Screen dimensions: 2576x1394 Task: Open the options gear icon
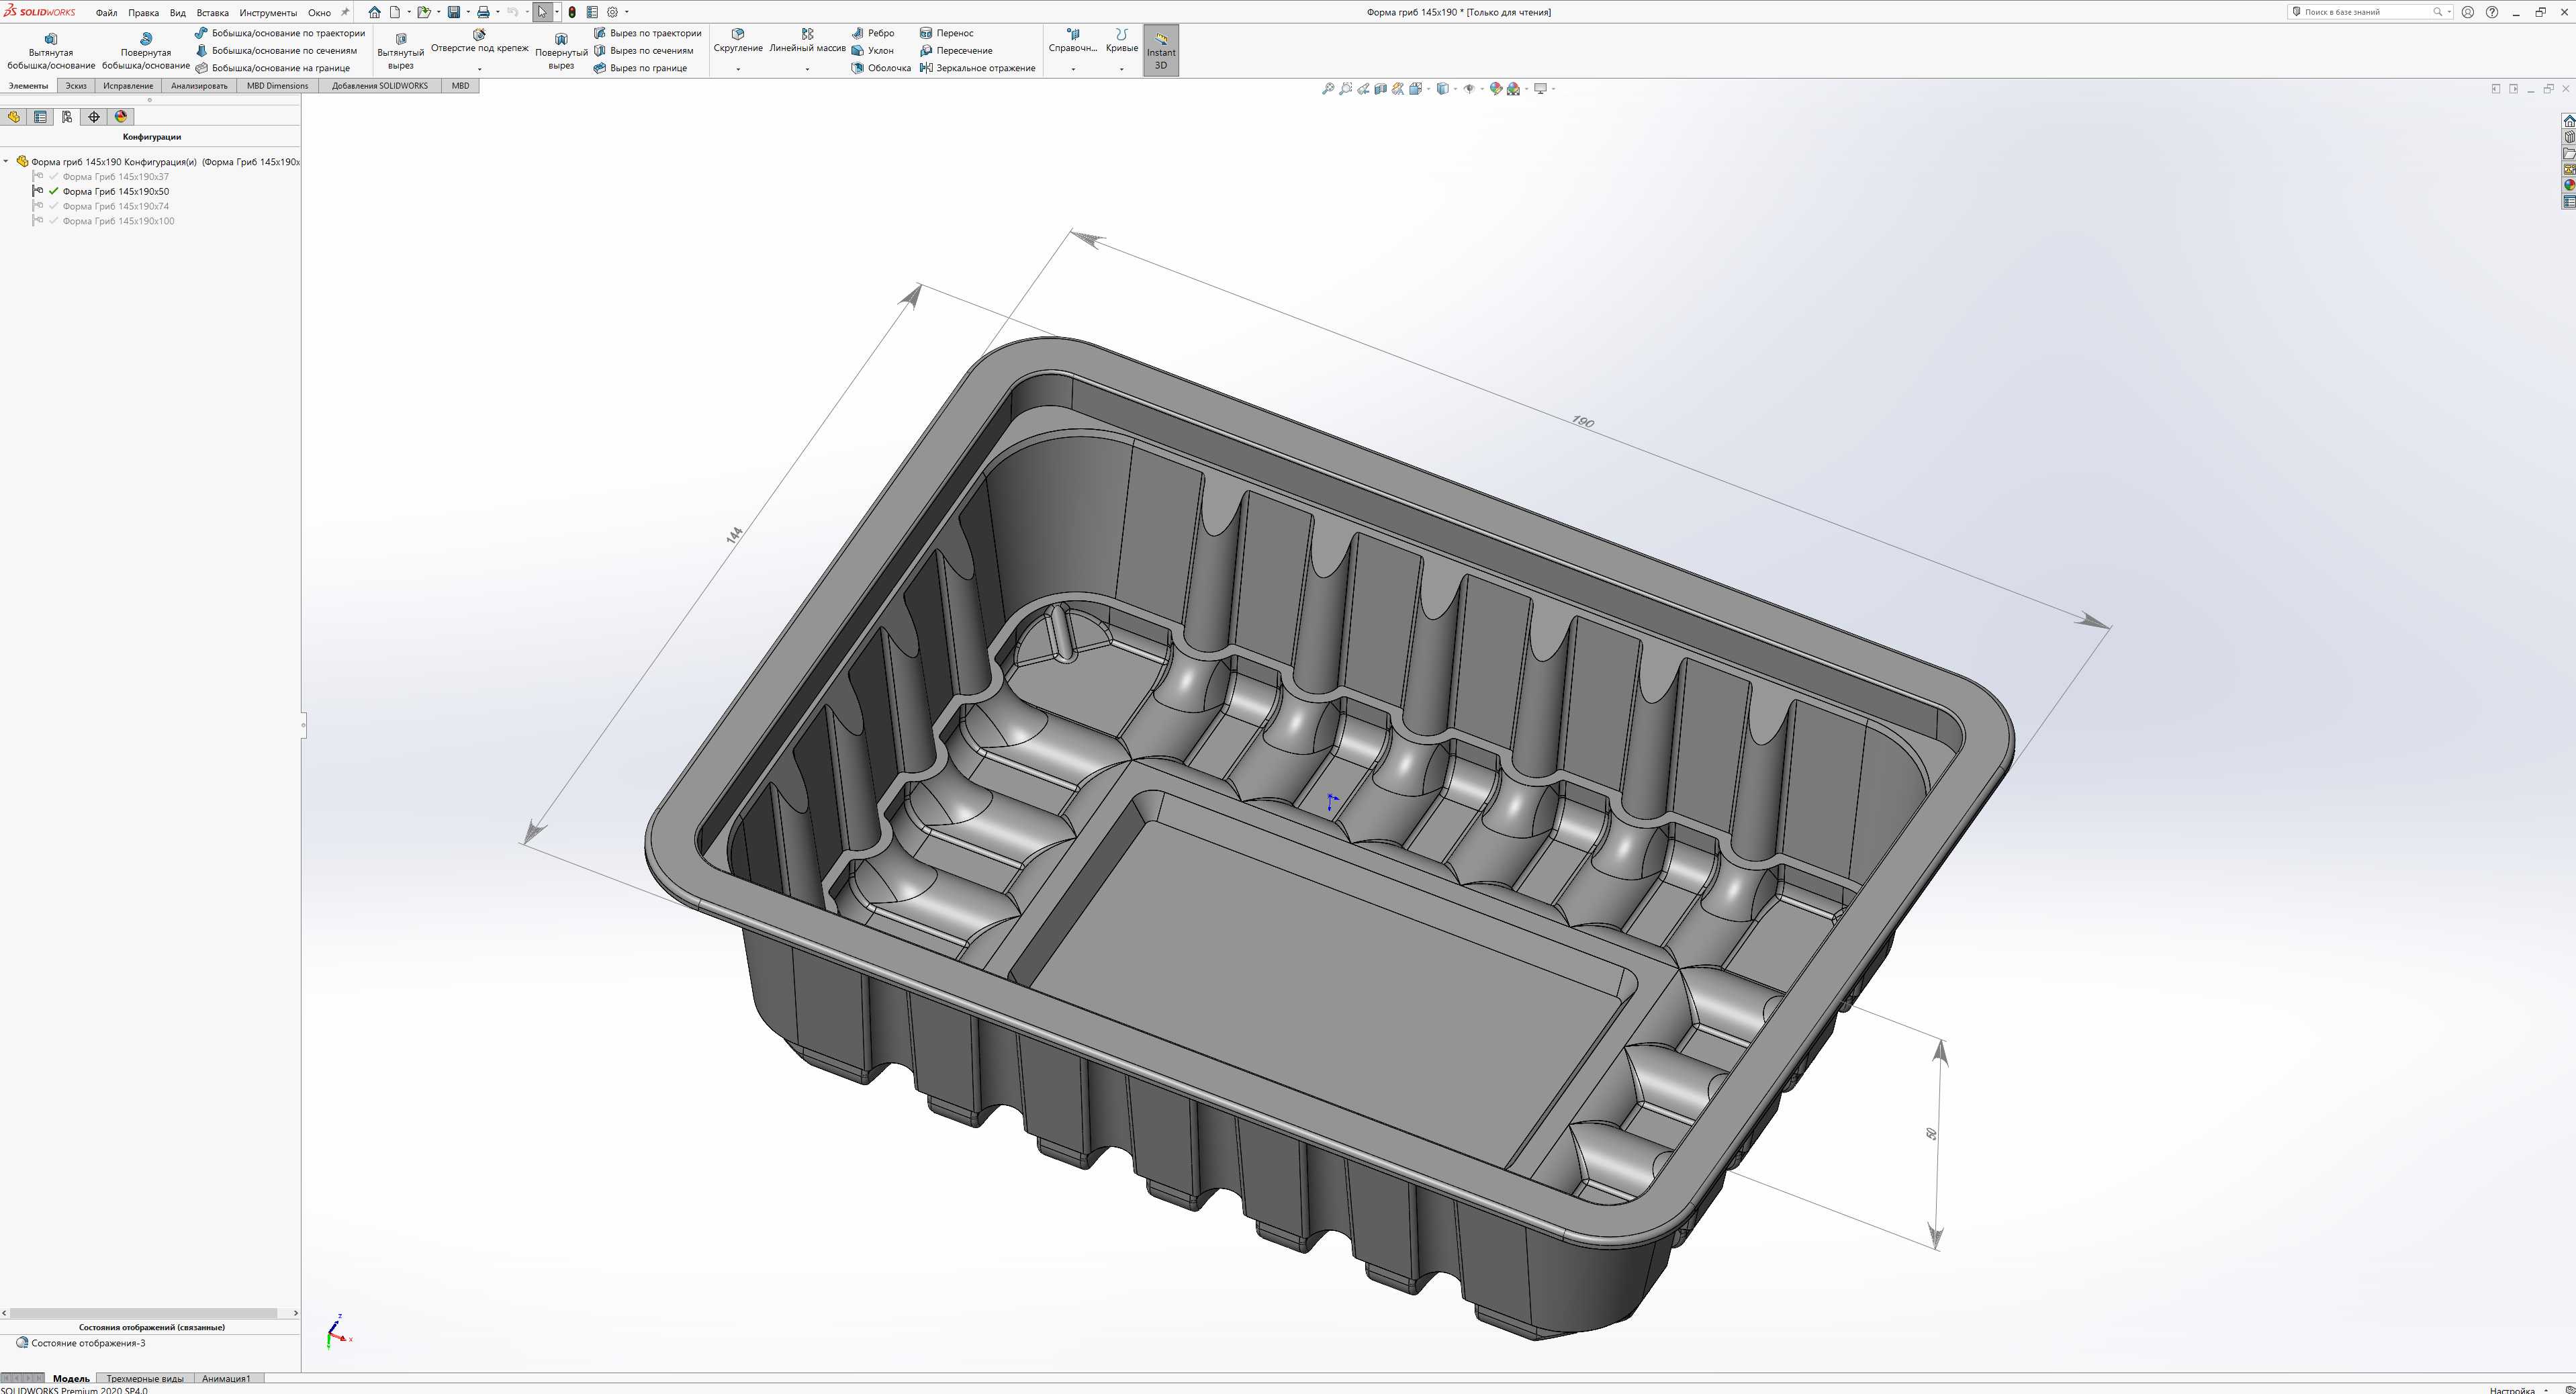(x=613, y=12)
